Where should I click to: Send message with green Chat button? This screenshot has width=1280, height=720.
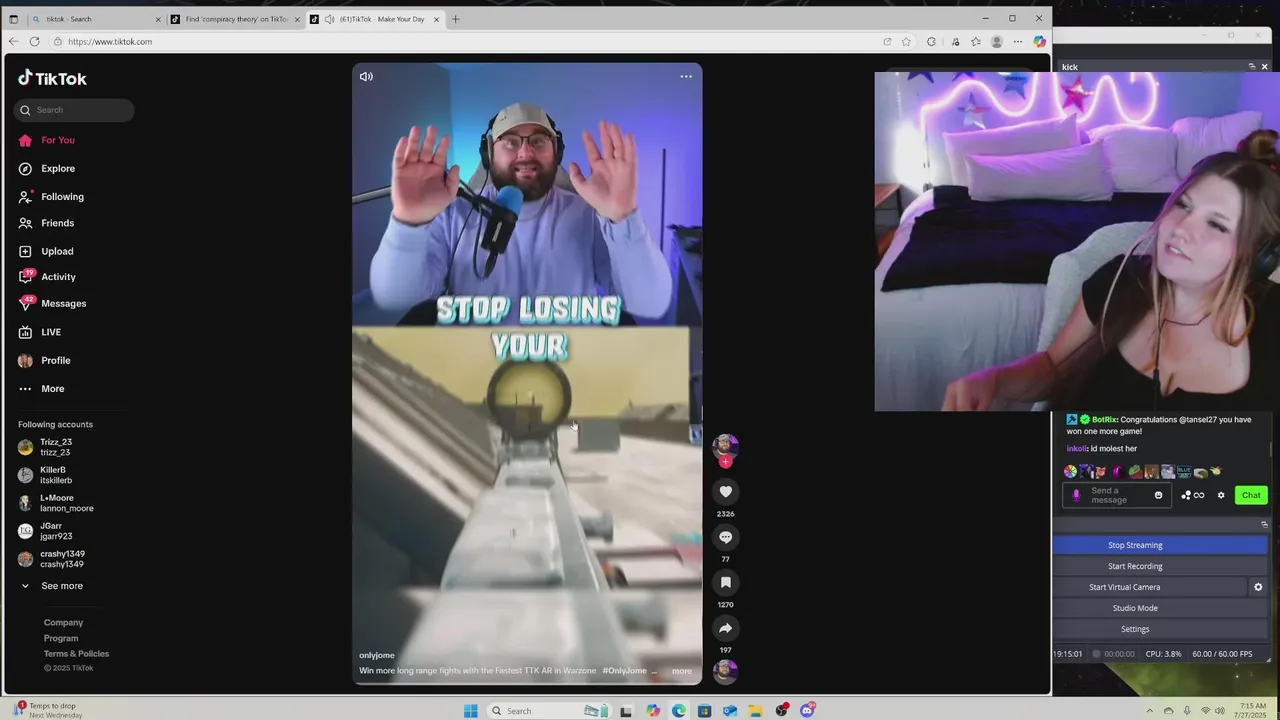coord(1251,495)
